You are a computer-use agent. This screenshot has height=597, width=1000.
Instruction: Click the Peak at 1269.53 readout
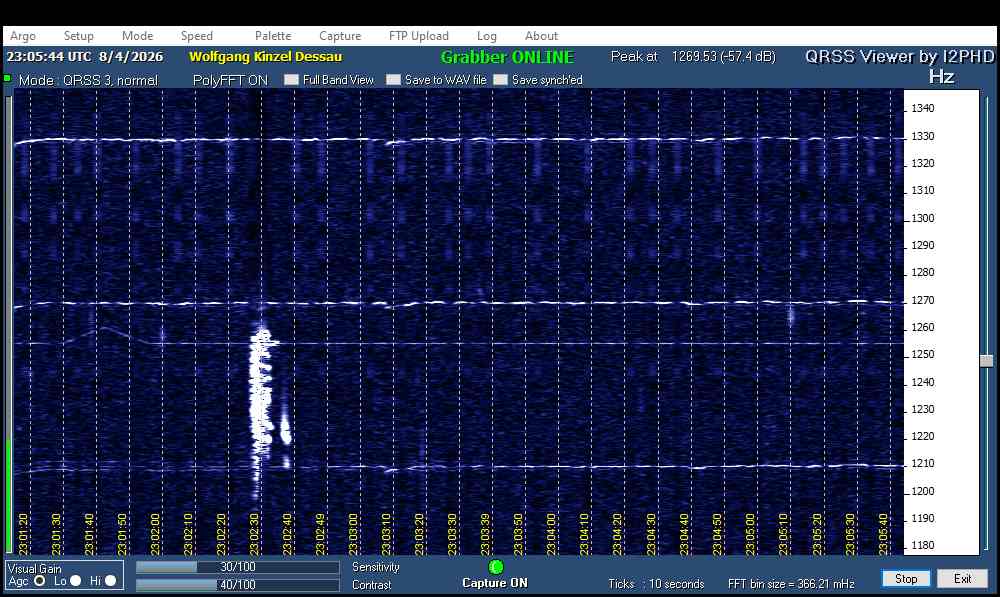tap(693, 57)
